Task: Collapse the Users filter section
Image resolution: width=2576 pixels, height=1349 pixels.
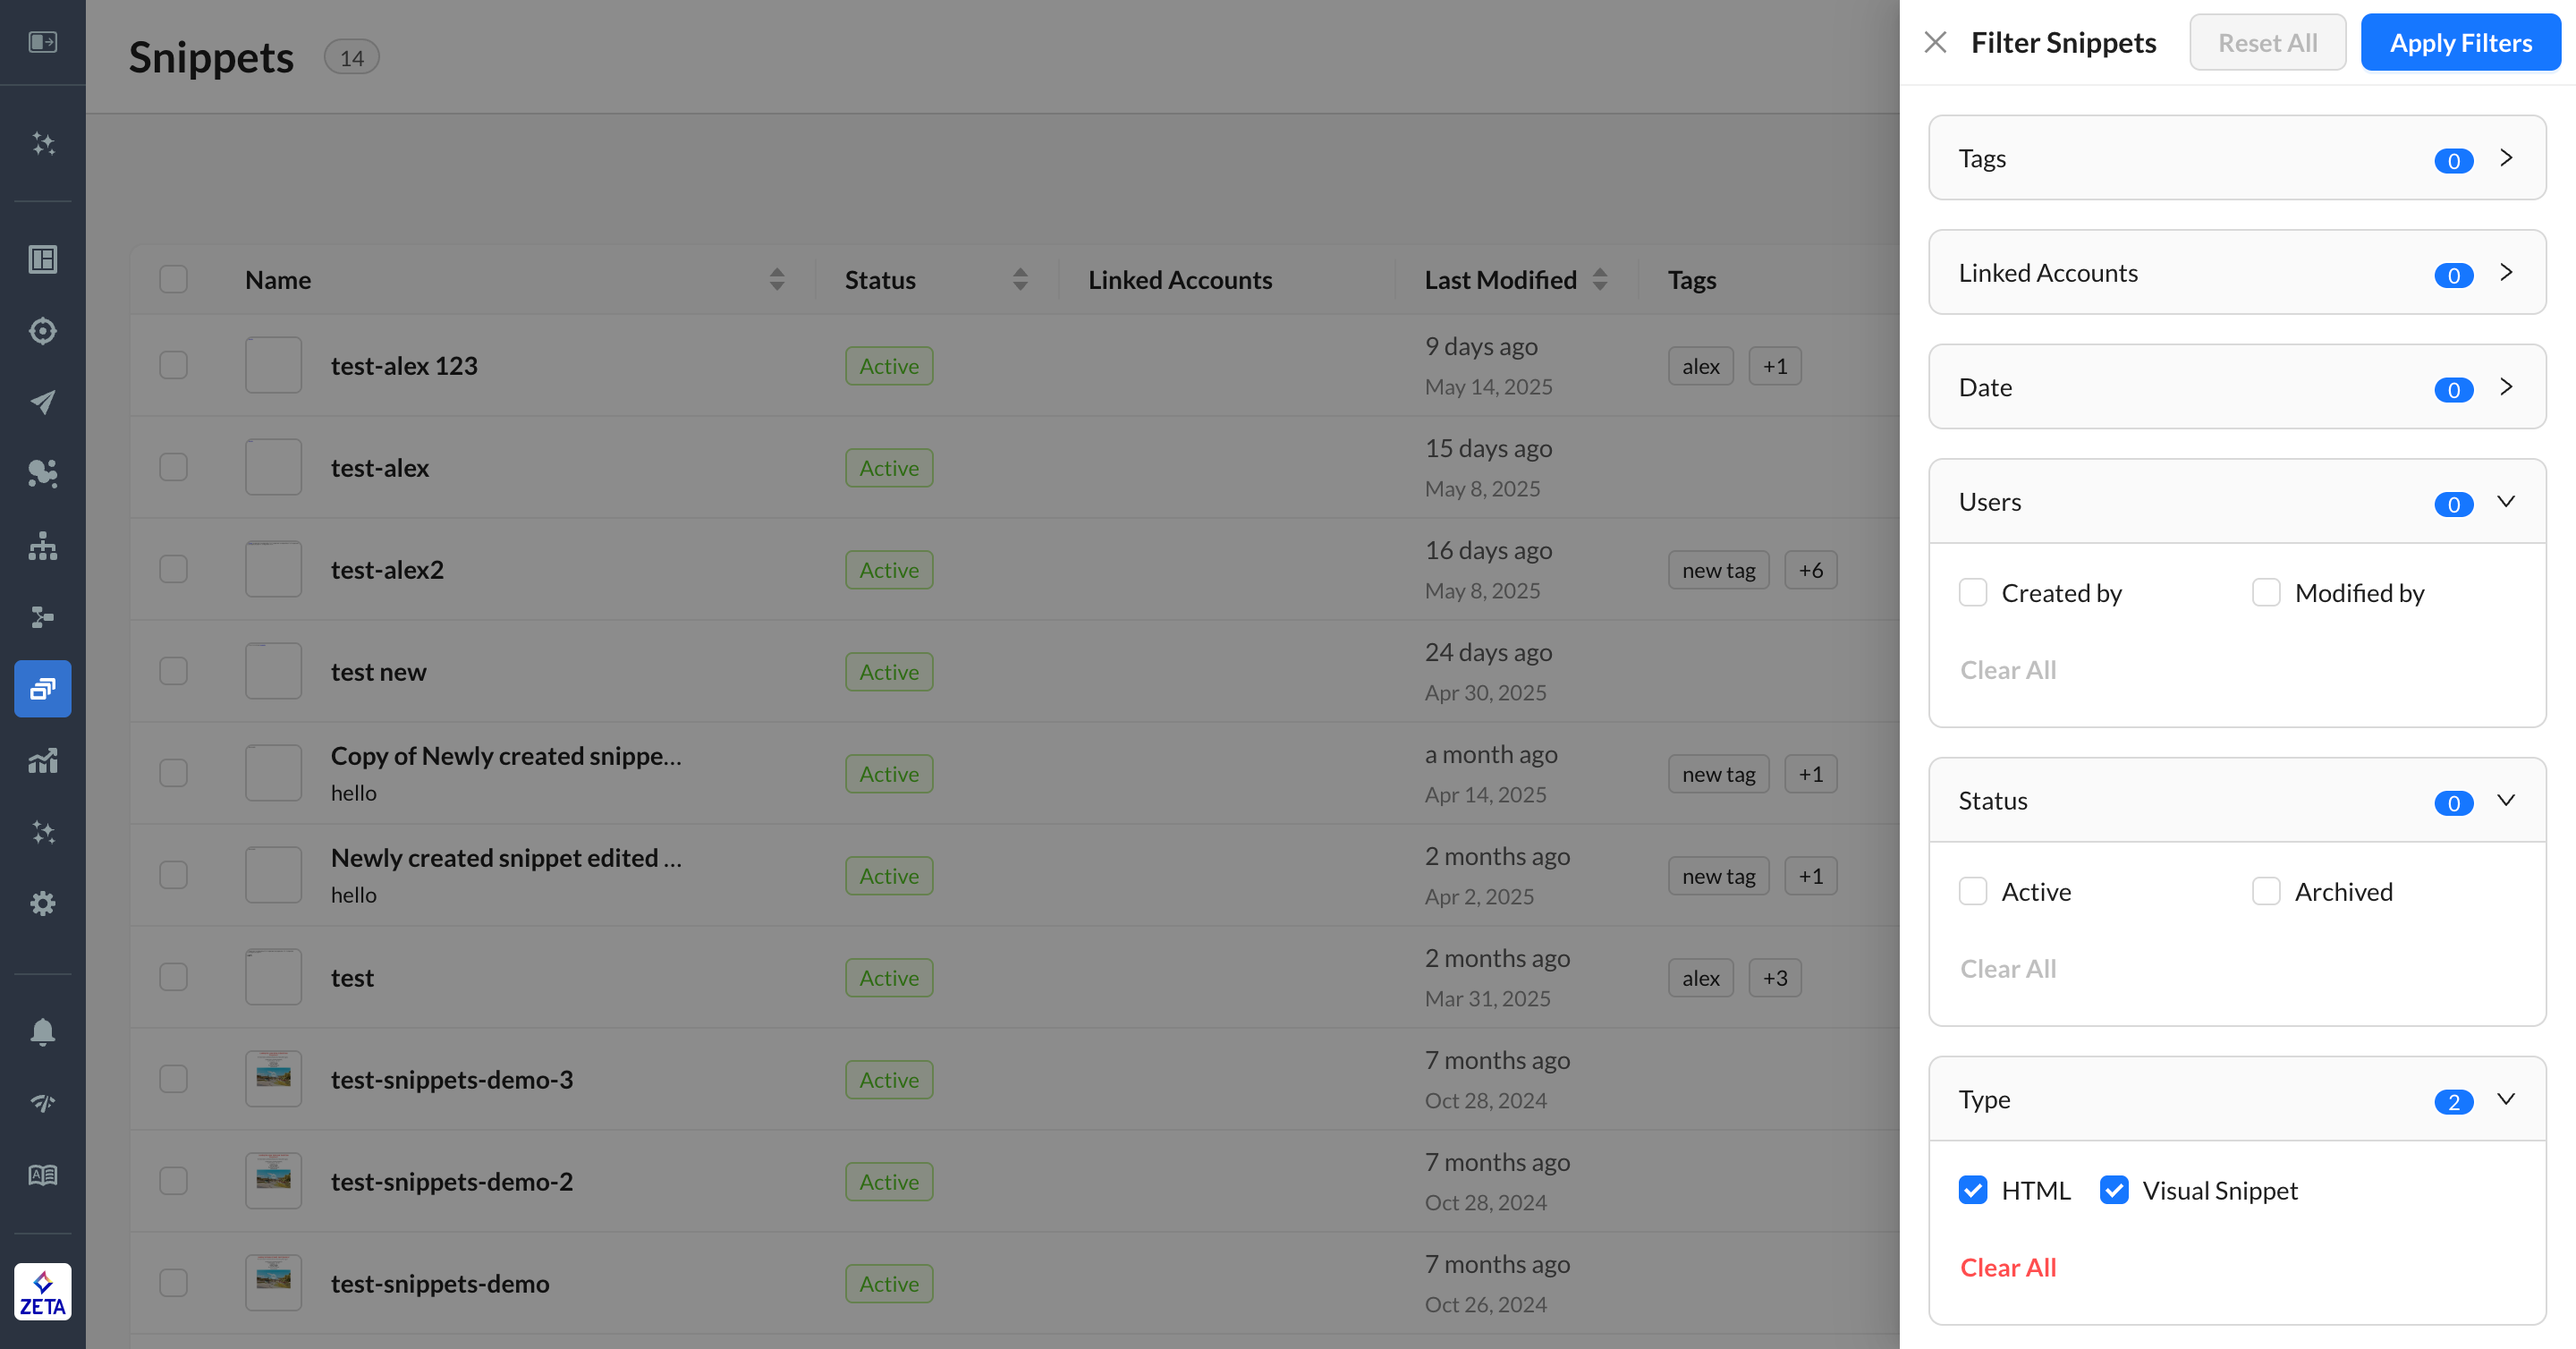Action: coord(2505,502)
